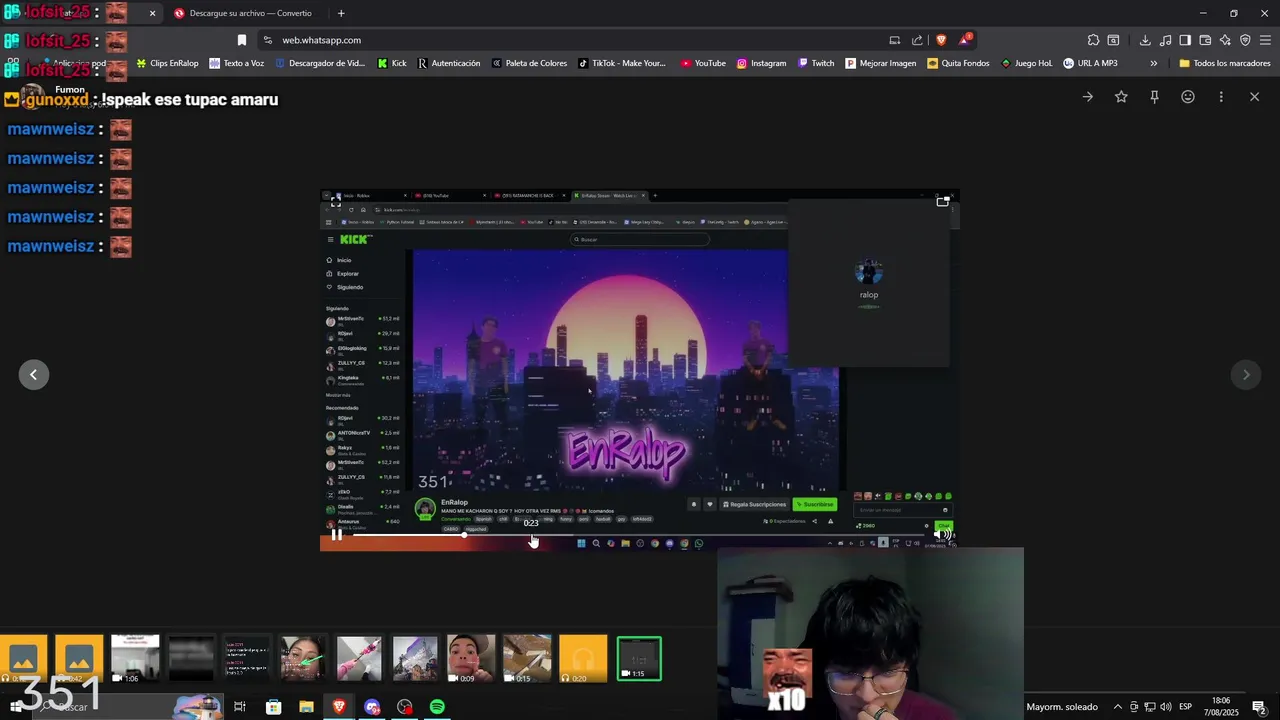Open the Leo AI assistant icon
The image size is (1280, 720).
click(x=1225, y=40)
